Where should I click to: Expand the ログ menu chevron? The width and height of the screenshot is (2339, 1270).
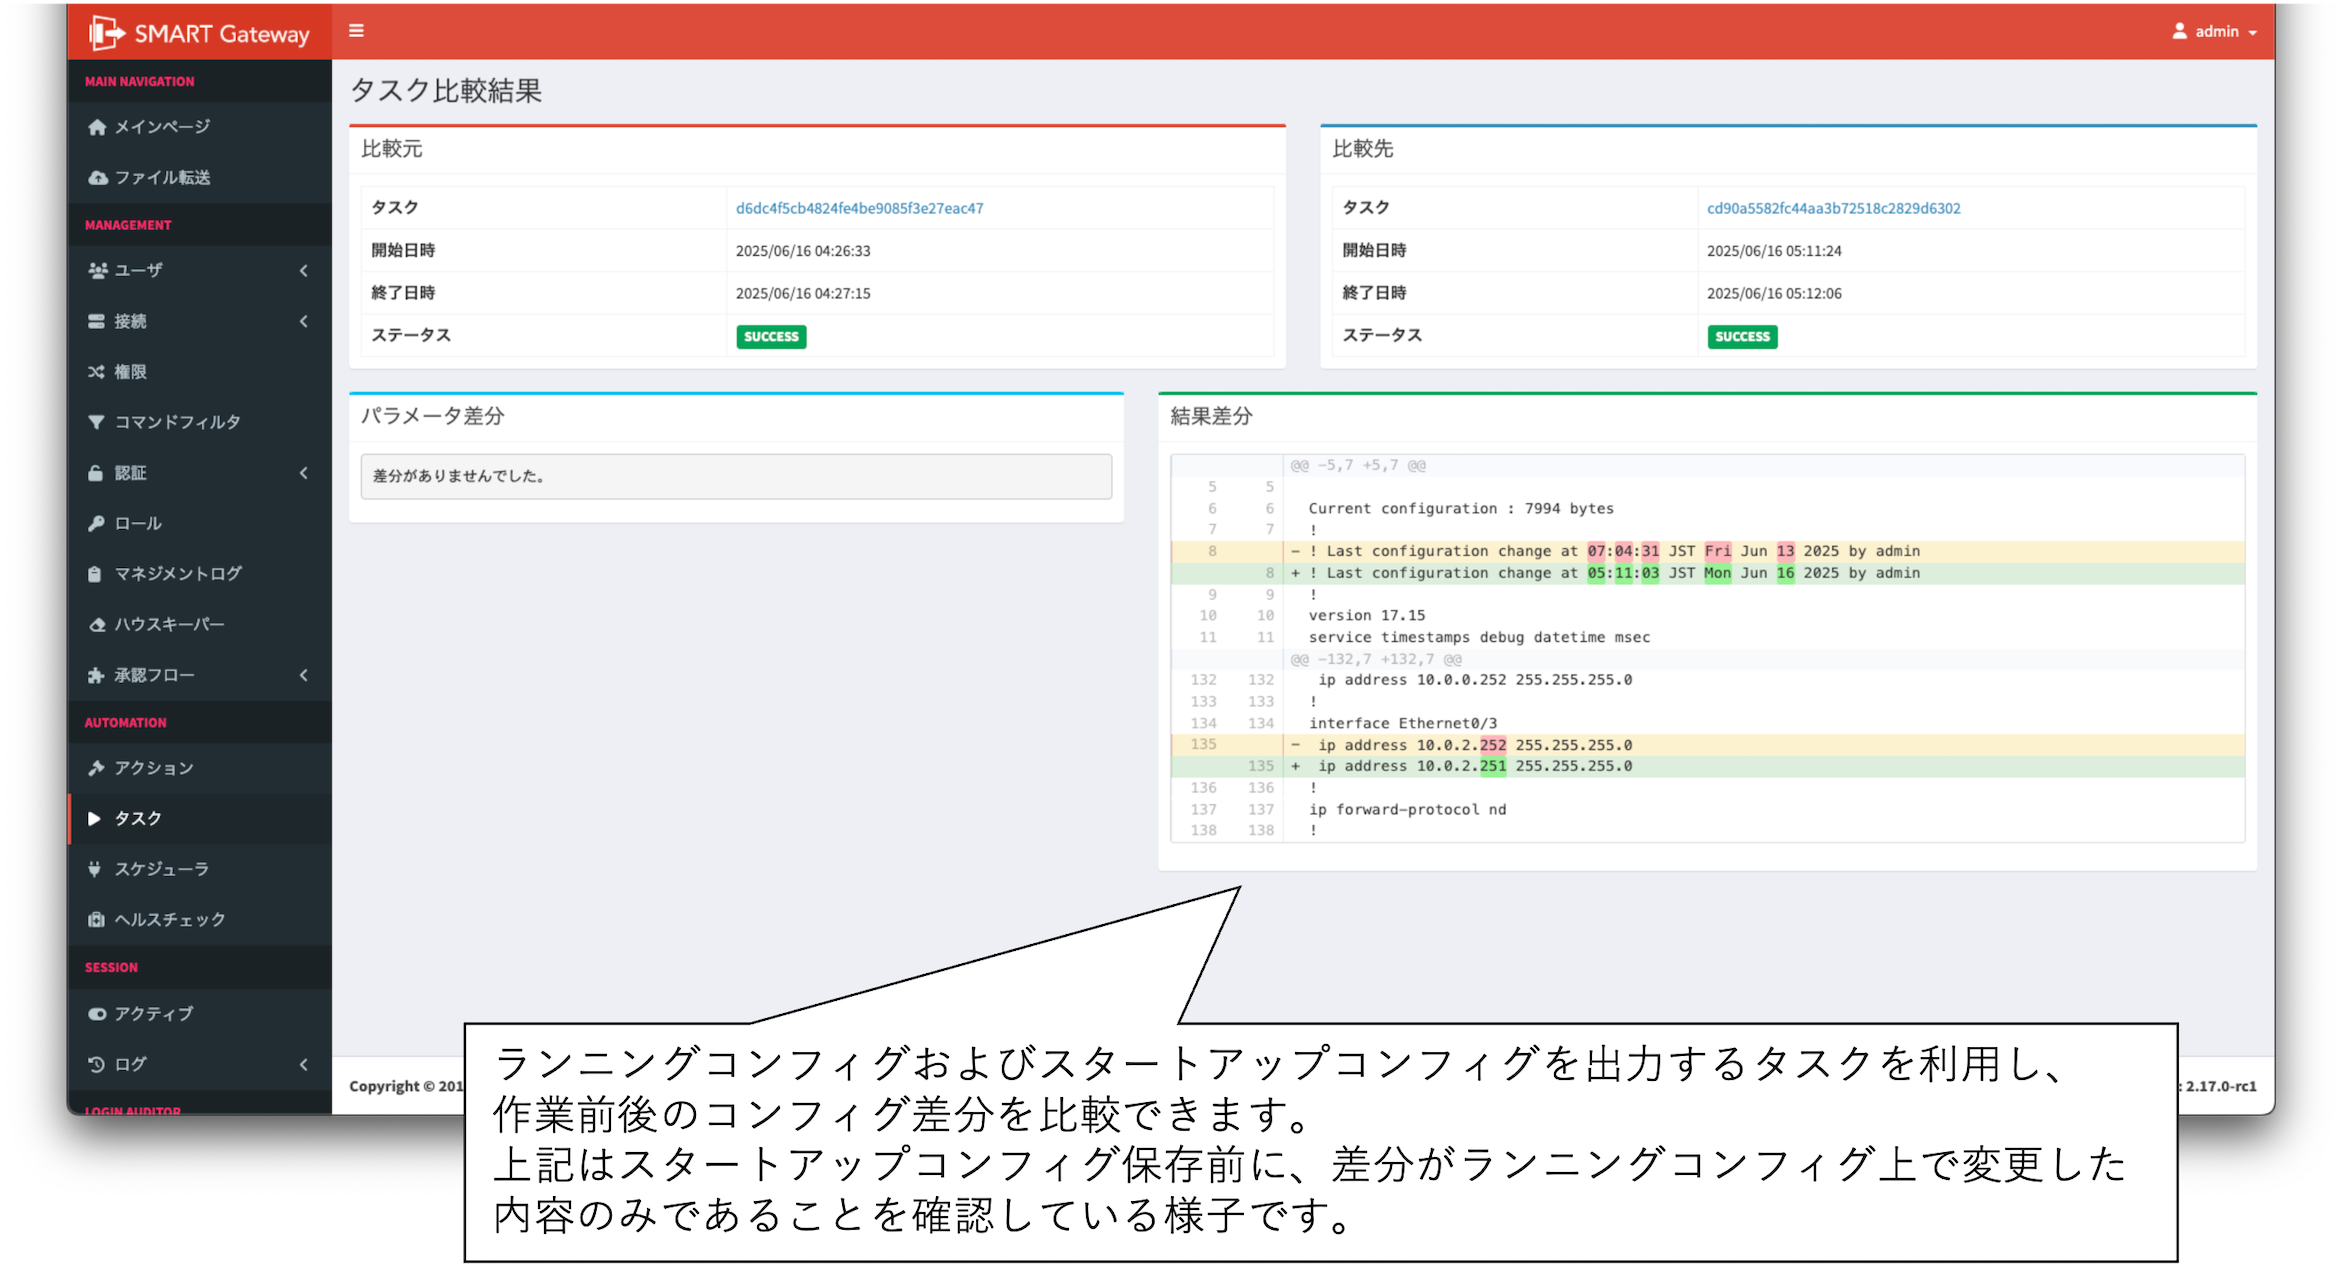(x=304, y=1065)
